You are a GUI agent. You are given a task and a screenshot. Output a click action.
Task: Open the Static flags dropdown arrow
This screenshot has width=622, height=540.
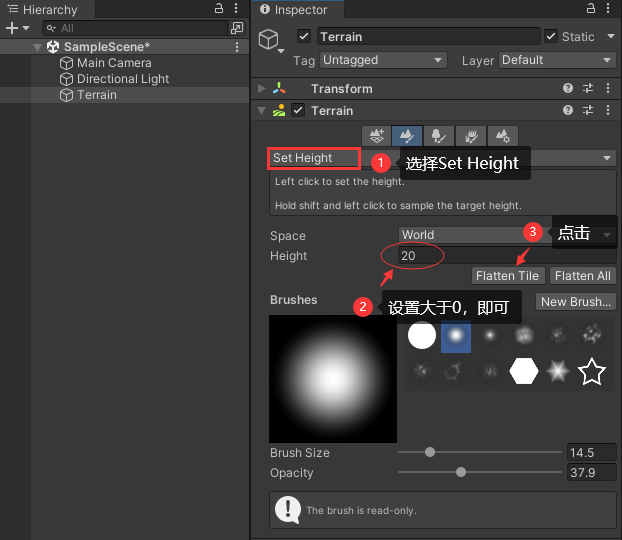click(610, 37)
